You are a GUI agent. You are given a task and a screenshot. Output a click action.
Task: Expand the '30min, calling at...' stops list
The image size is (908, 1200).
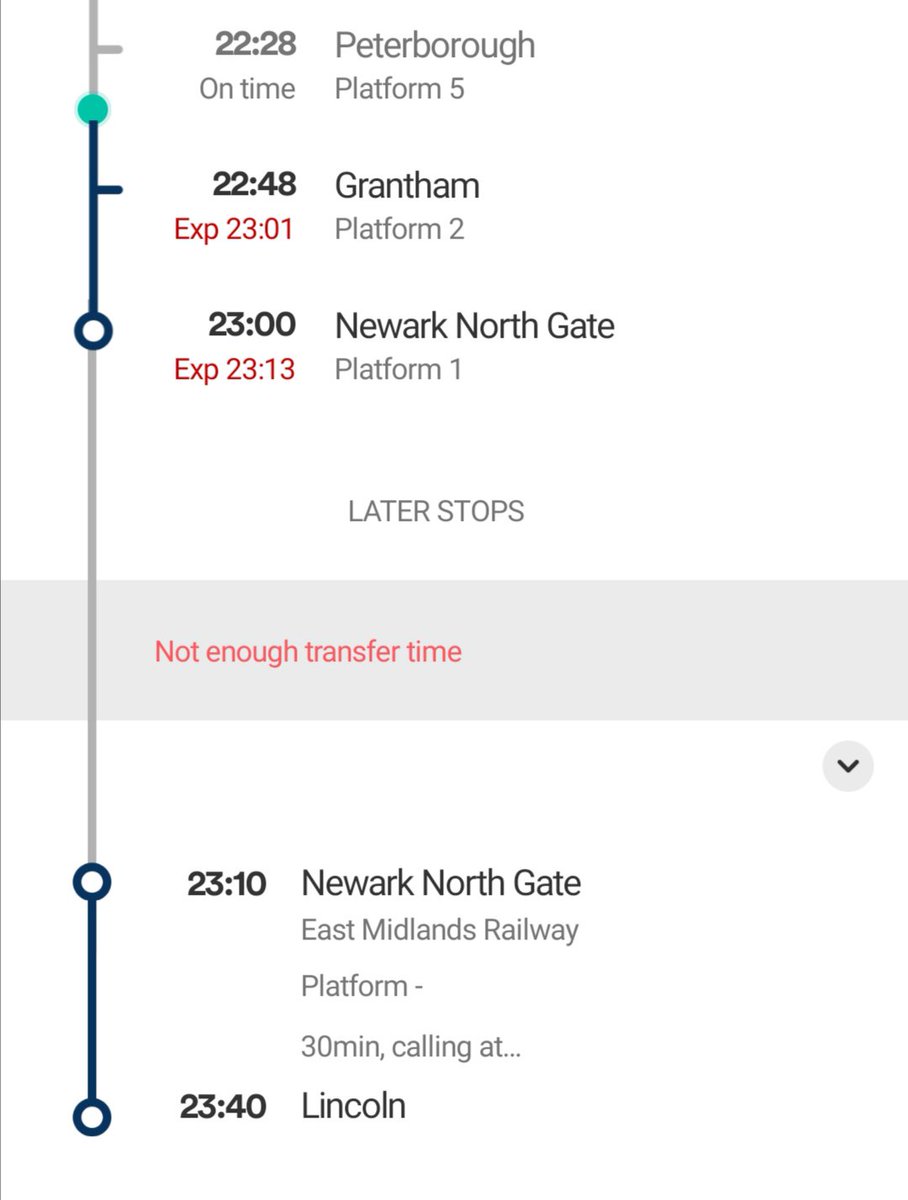click(x=410, y=1047)
